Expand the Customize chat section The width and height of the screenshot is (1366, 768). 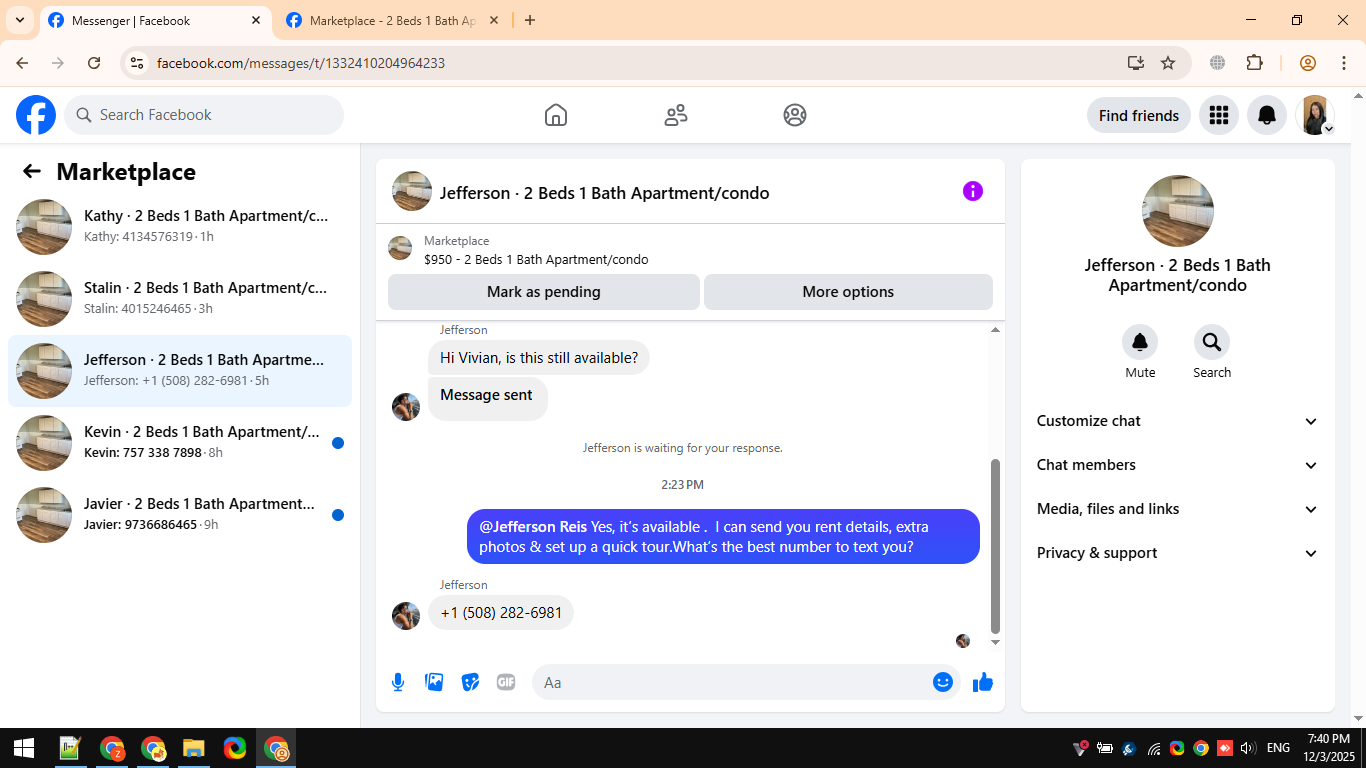click(x=1177, y=421)
